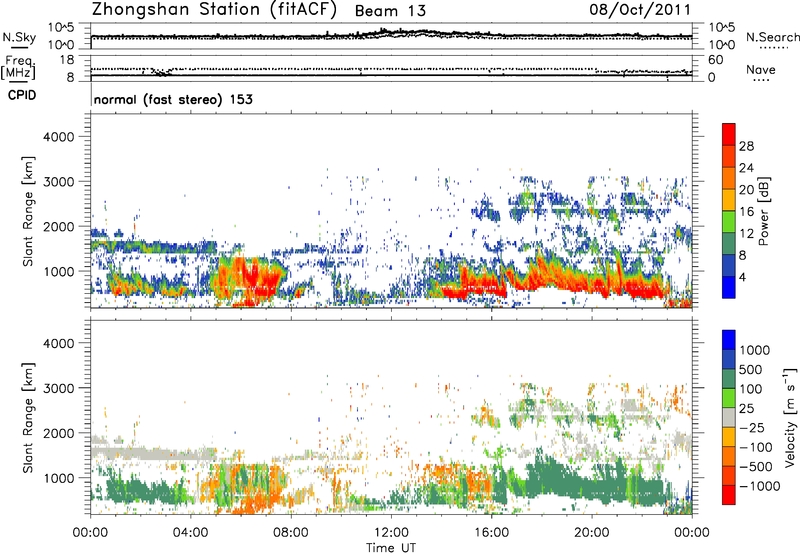
Task: Click the Zhongshan Station (fitACF) title
Action: click(x=214, y=10)
